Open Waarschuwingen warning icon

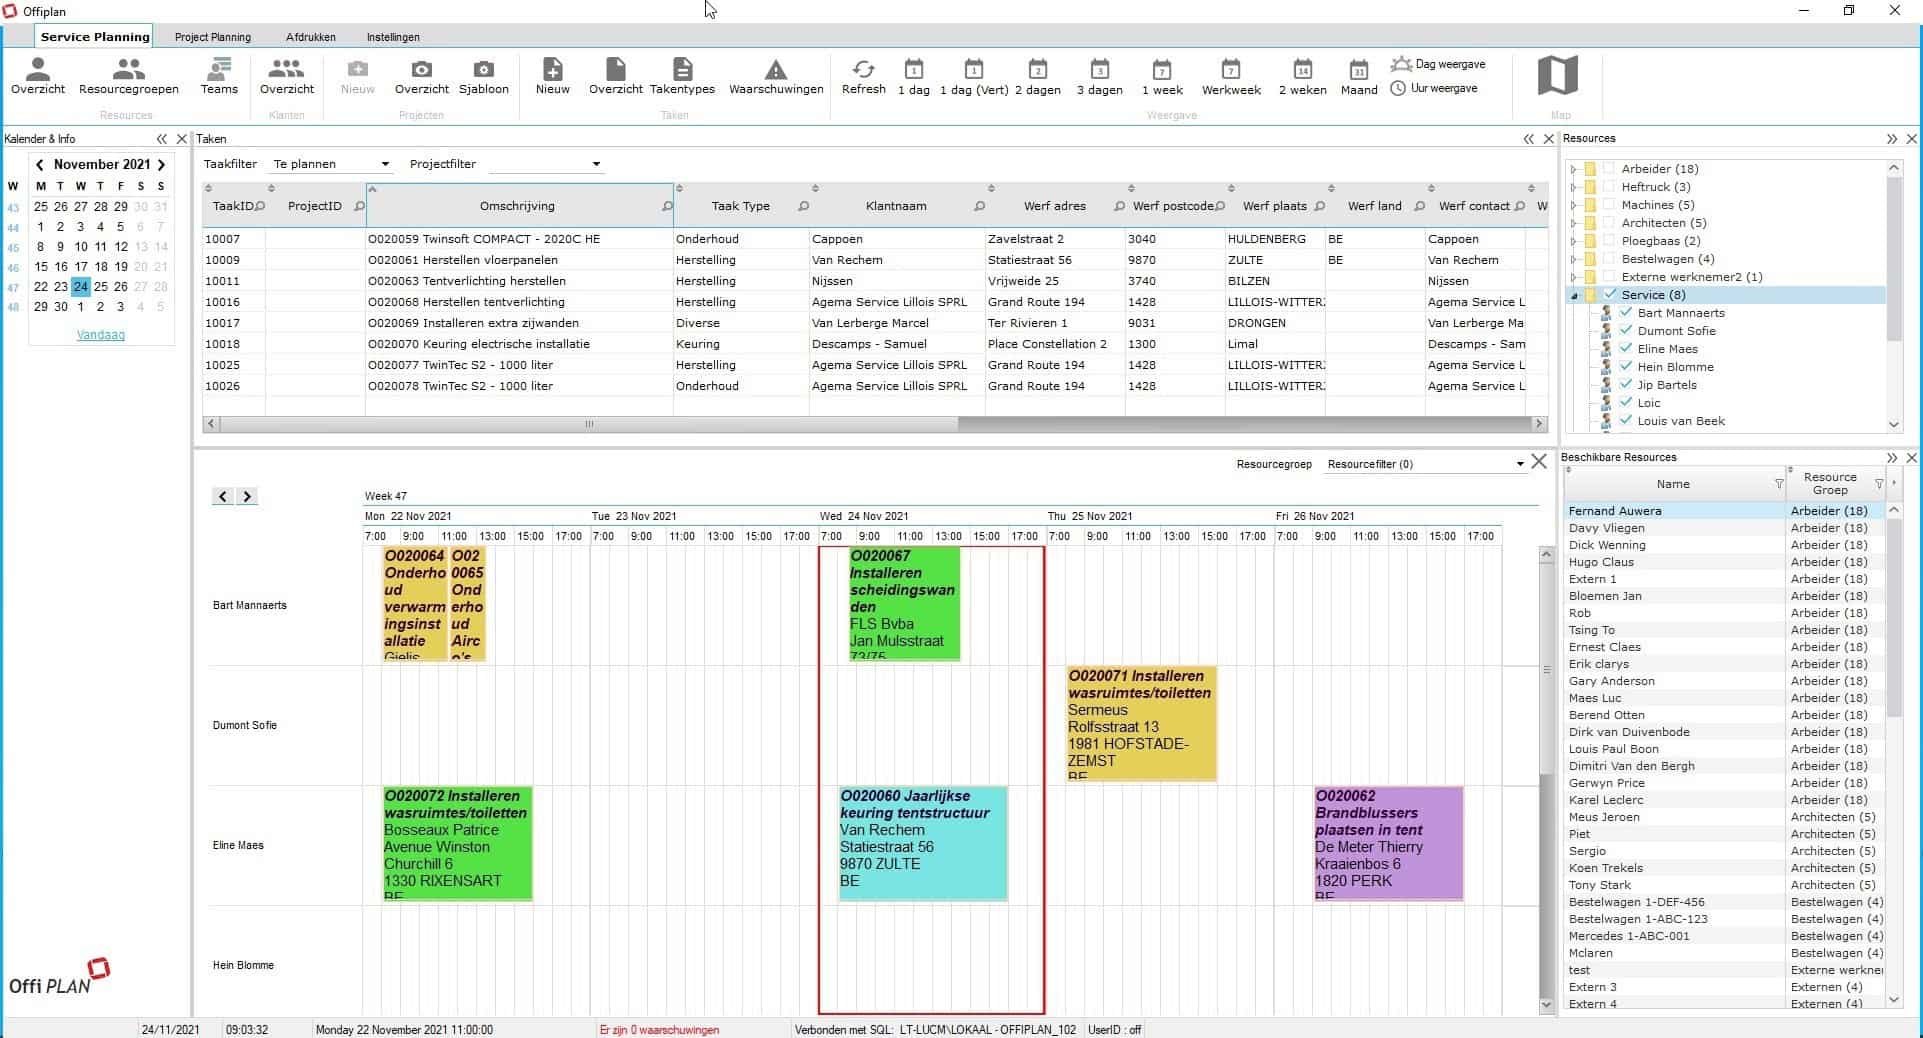[x=776, y=76]
